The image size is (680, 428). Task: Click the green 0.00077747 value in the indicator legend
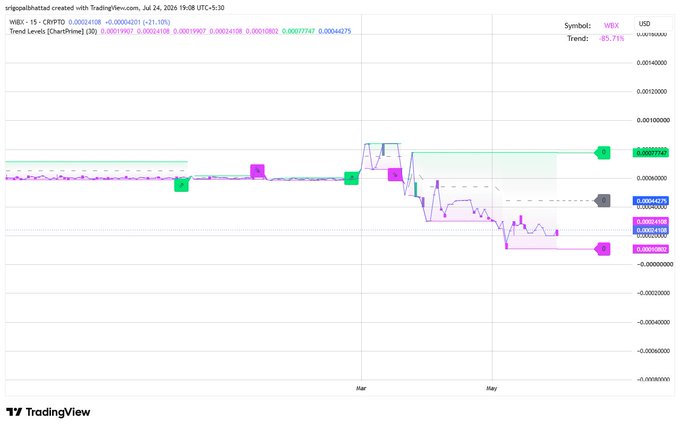(x=298, y=31)
